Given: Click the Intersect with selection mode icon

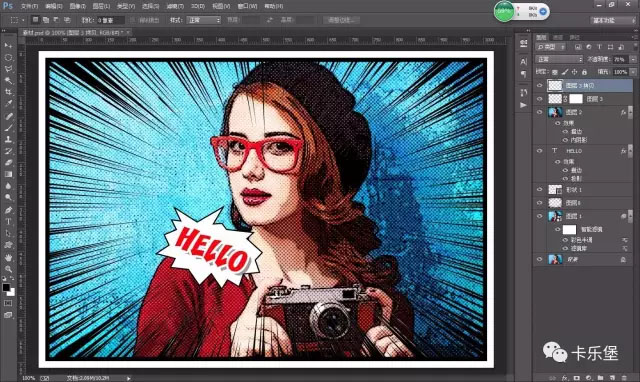Looking at the screenshot, I should [67, 20].
